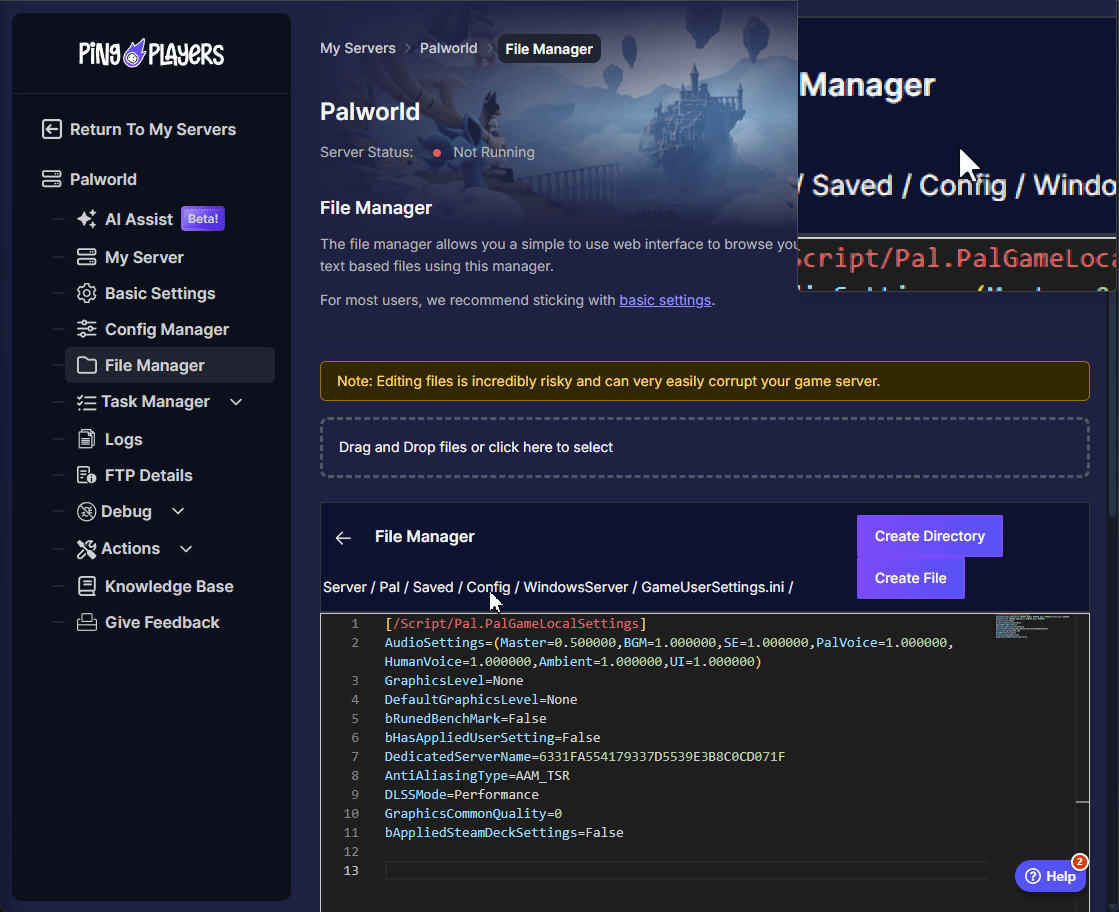Click the question mark icon in Help
The height and width of the screenshot is (912, 1119).
(x=1033, y=876)
